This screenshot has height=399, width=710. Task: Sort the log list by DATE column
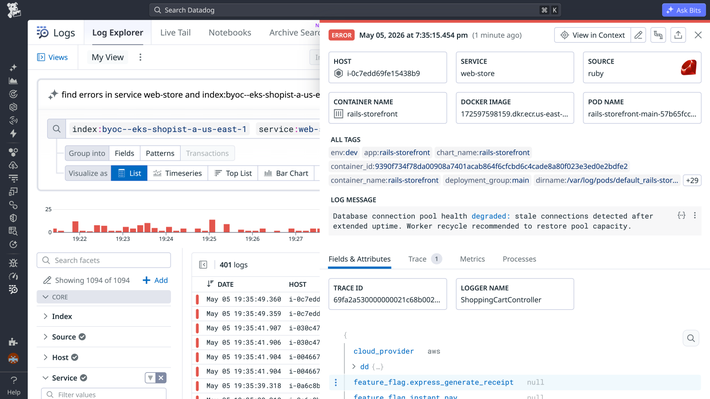coord(221,284)
